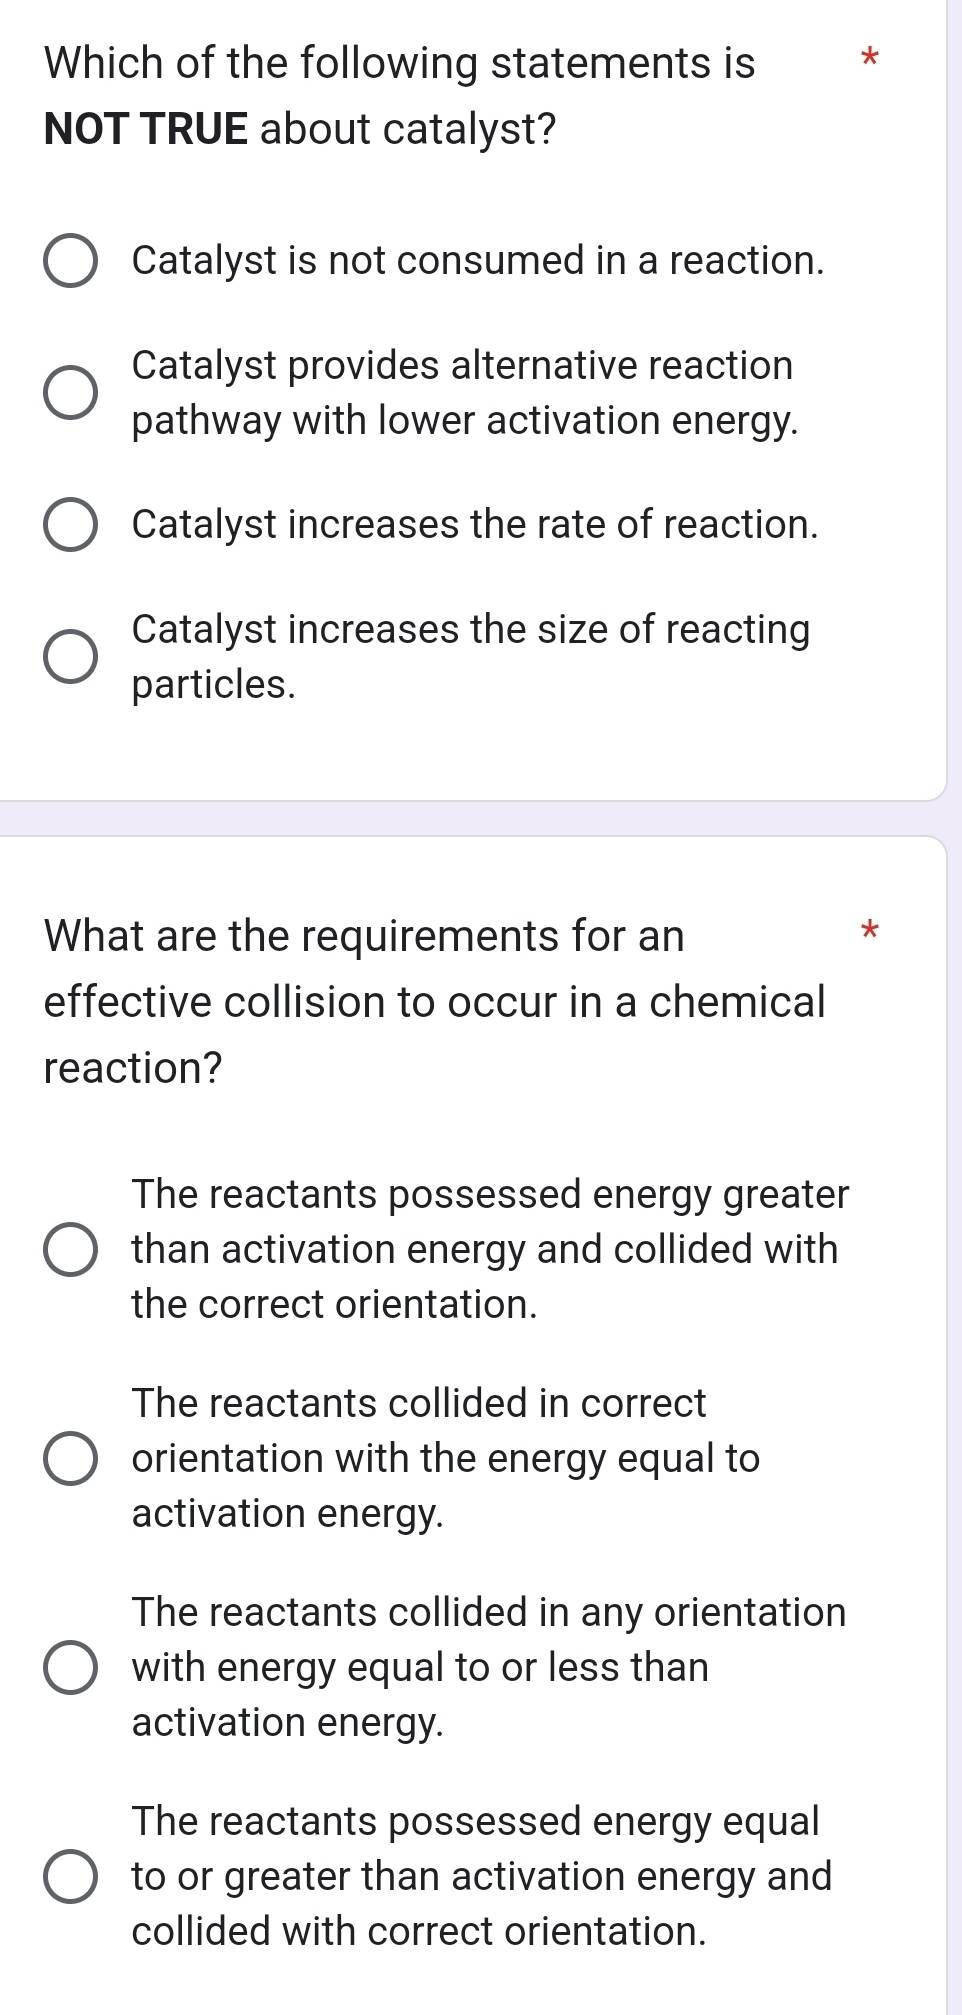Choose radio circle for 'increases the rate of reaction'
This screenshot has height=2015, width=962.
[x=71, y=526]
